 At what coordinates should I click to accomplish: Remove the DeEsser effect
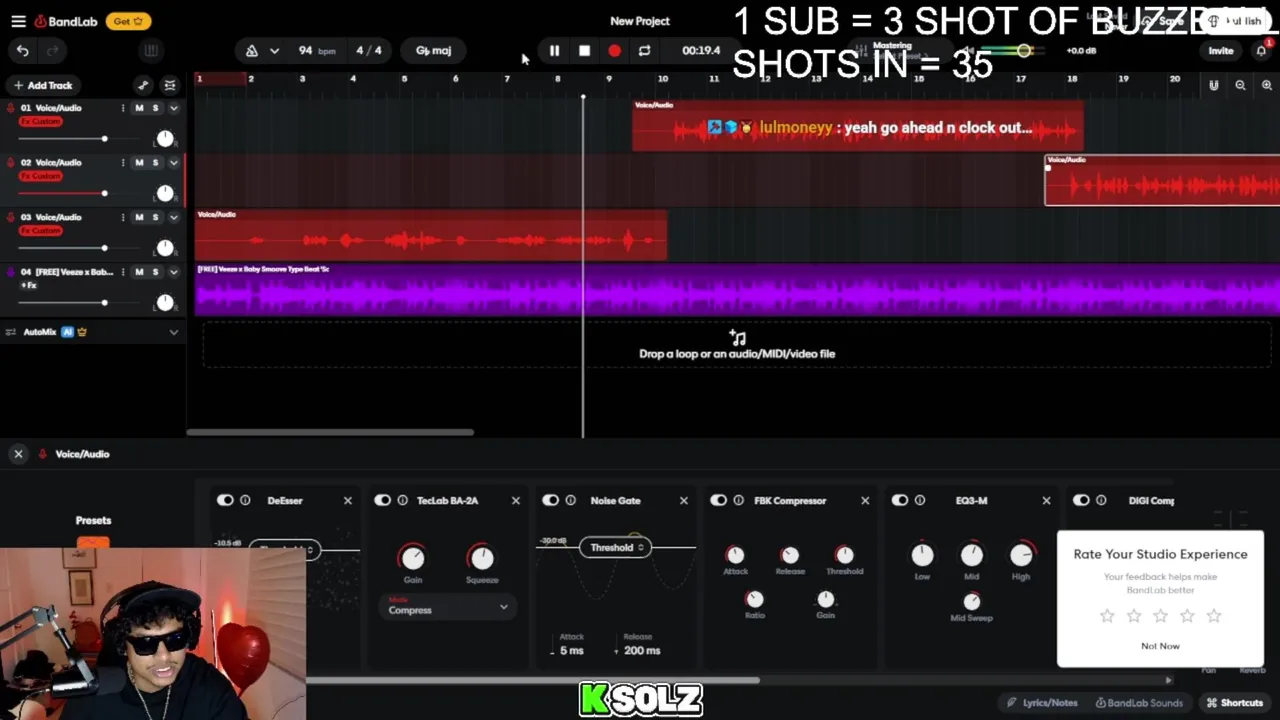(348, 500)
